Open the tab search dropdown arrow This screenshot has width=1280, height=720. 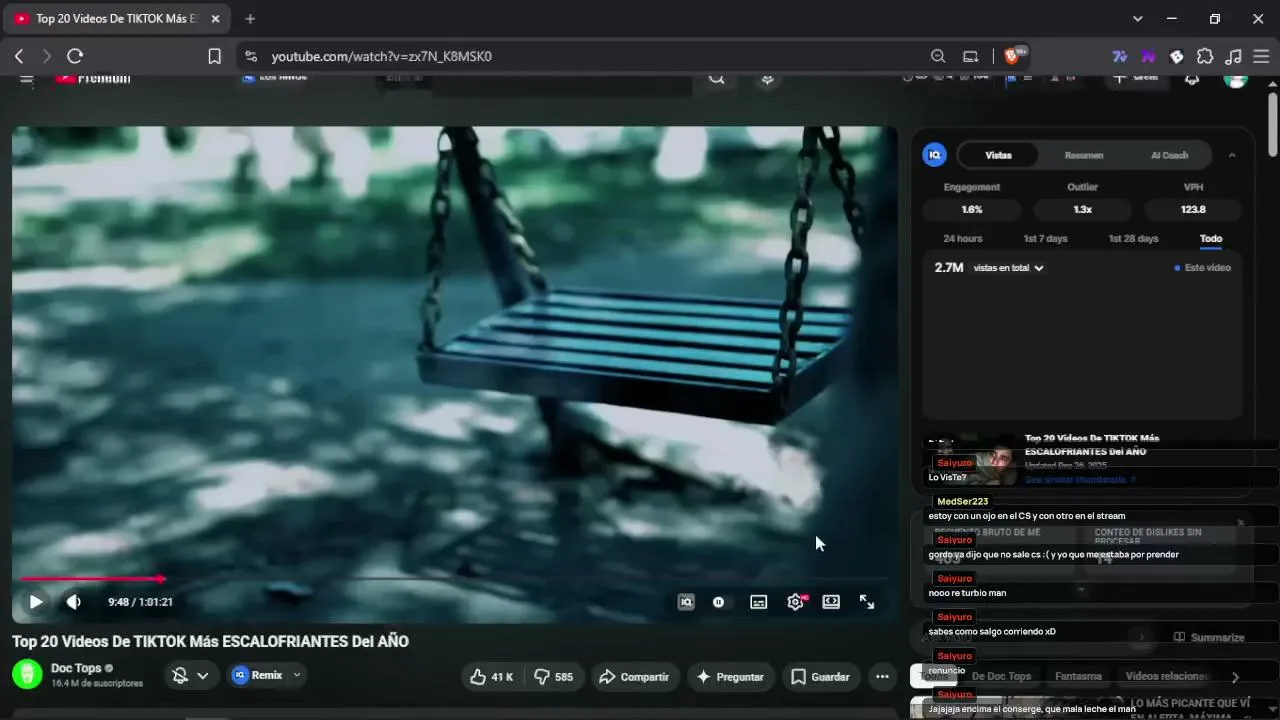1137,19
